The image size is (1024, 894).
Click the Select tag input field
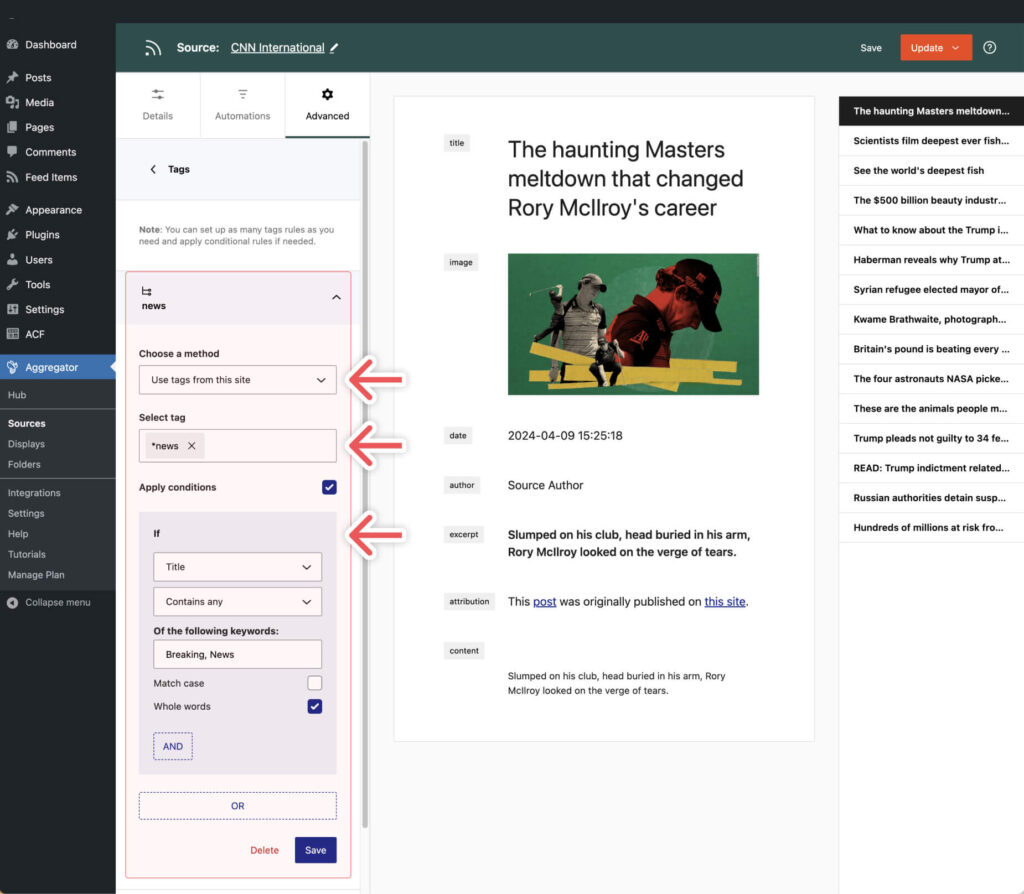tap(238, 446)
